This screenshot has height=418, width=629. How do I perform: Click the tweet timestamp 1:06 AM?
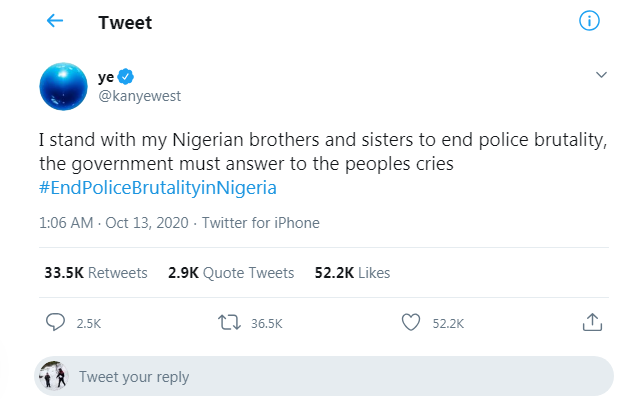click(68, 222)
